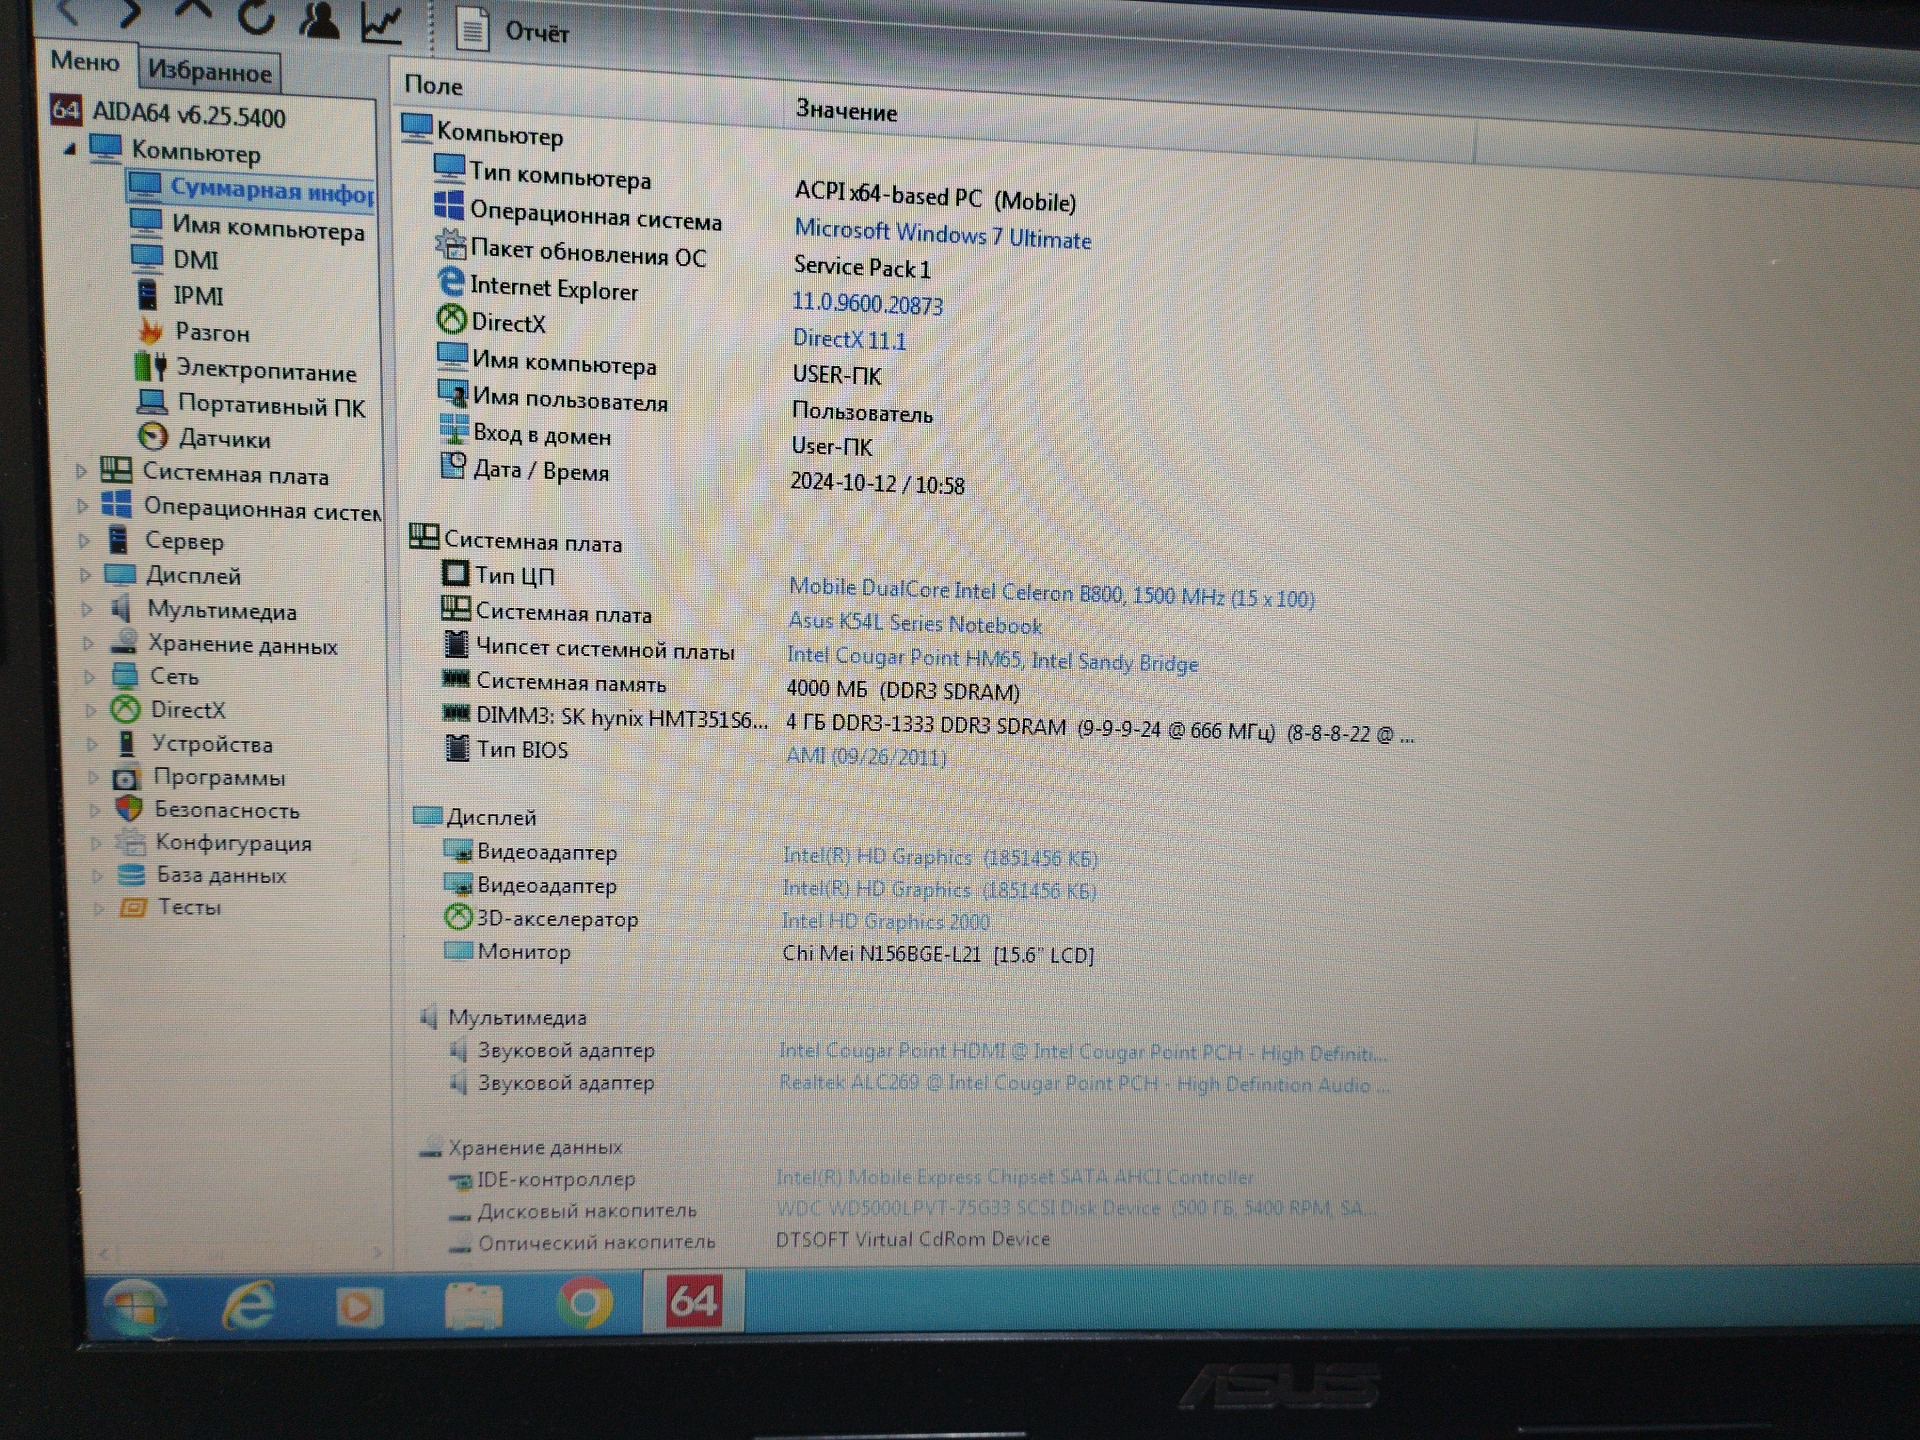The image size is (1920, 1440).
Task: Click the Значение column header
Action: pyautogui.click(x=846, y=111)
